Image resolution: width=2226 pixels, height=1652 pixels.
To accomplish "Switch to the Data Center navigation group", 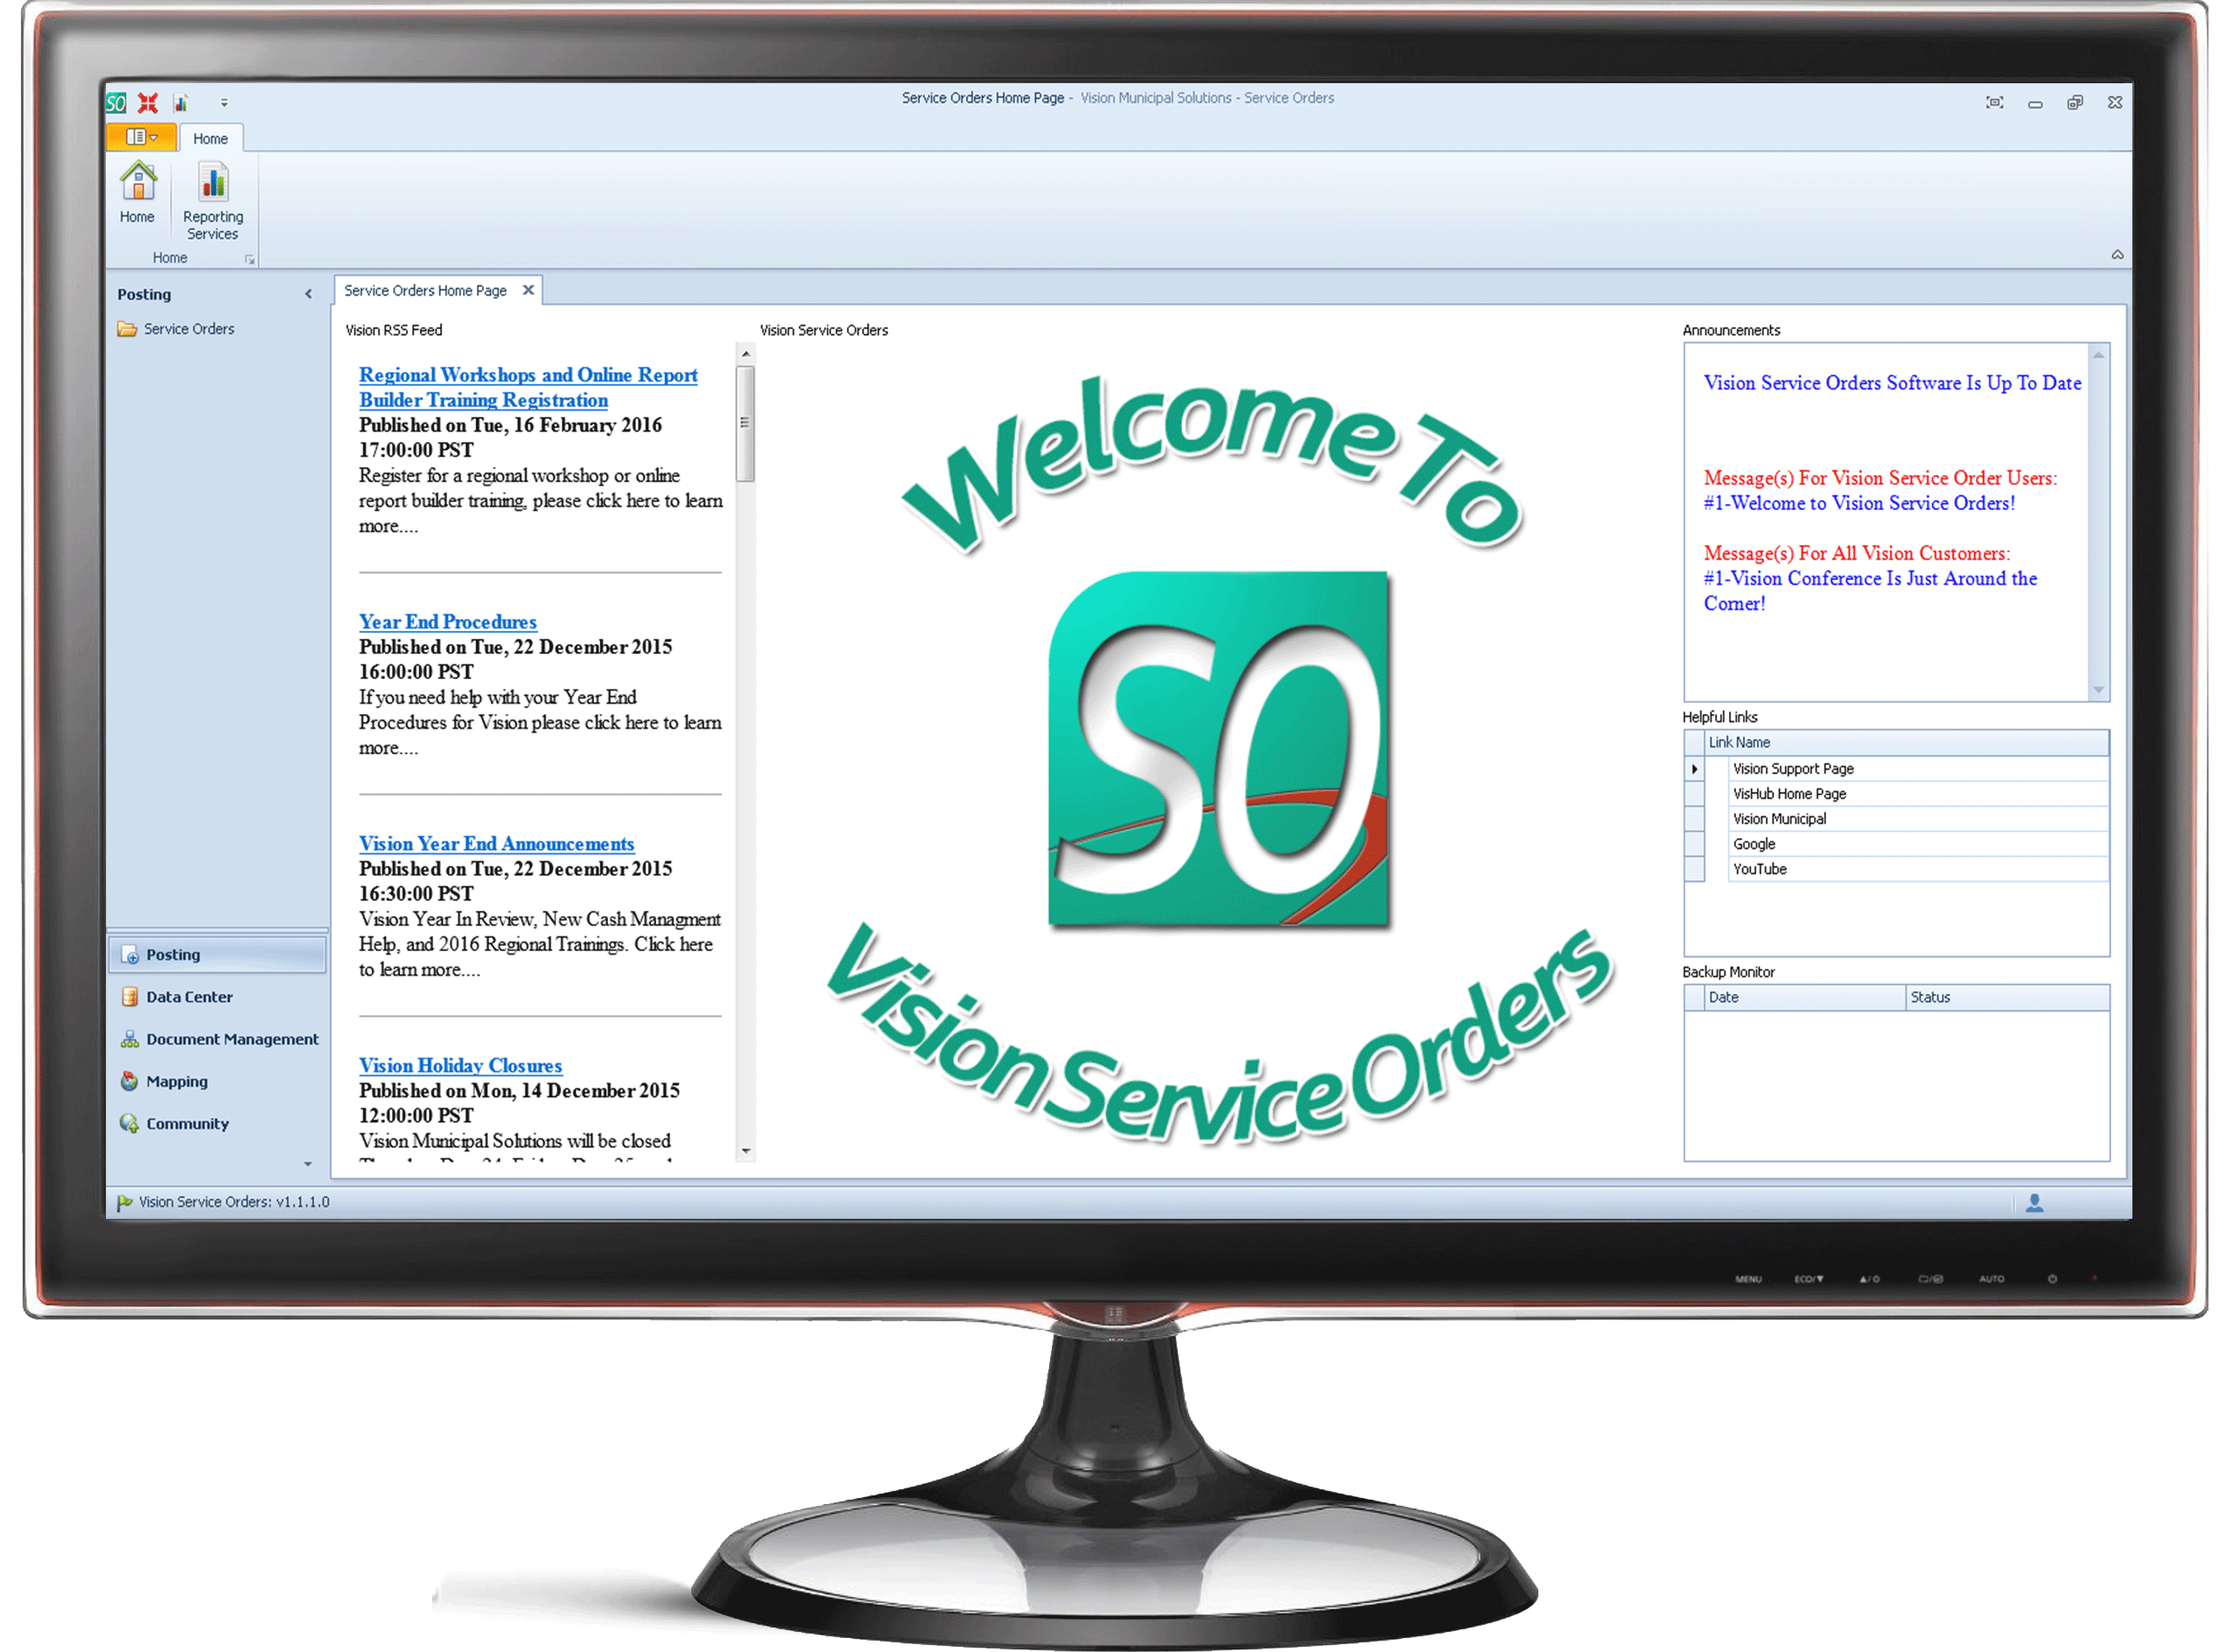I will click(x=217, y=997).
